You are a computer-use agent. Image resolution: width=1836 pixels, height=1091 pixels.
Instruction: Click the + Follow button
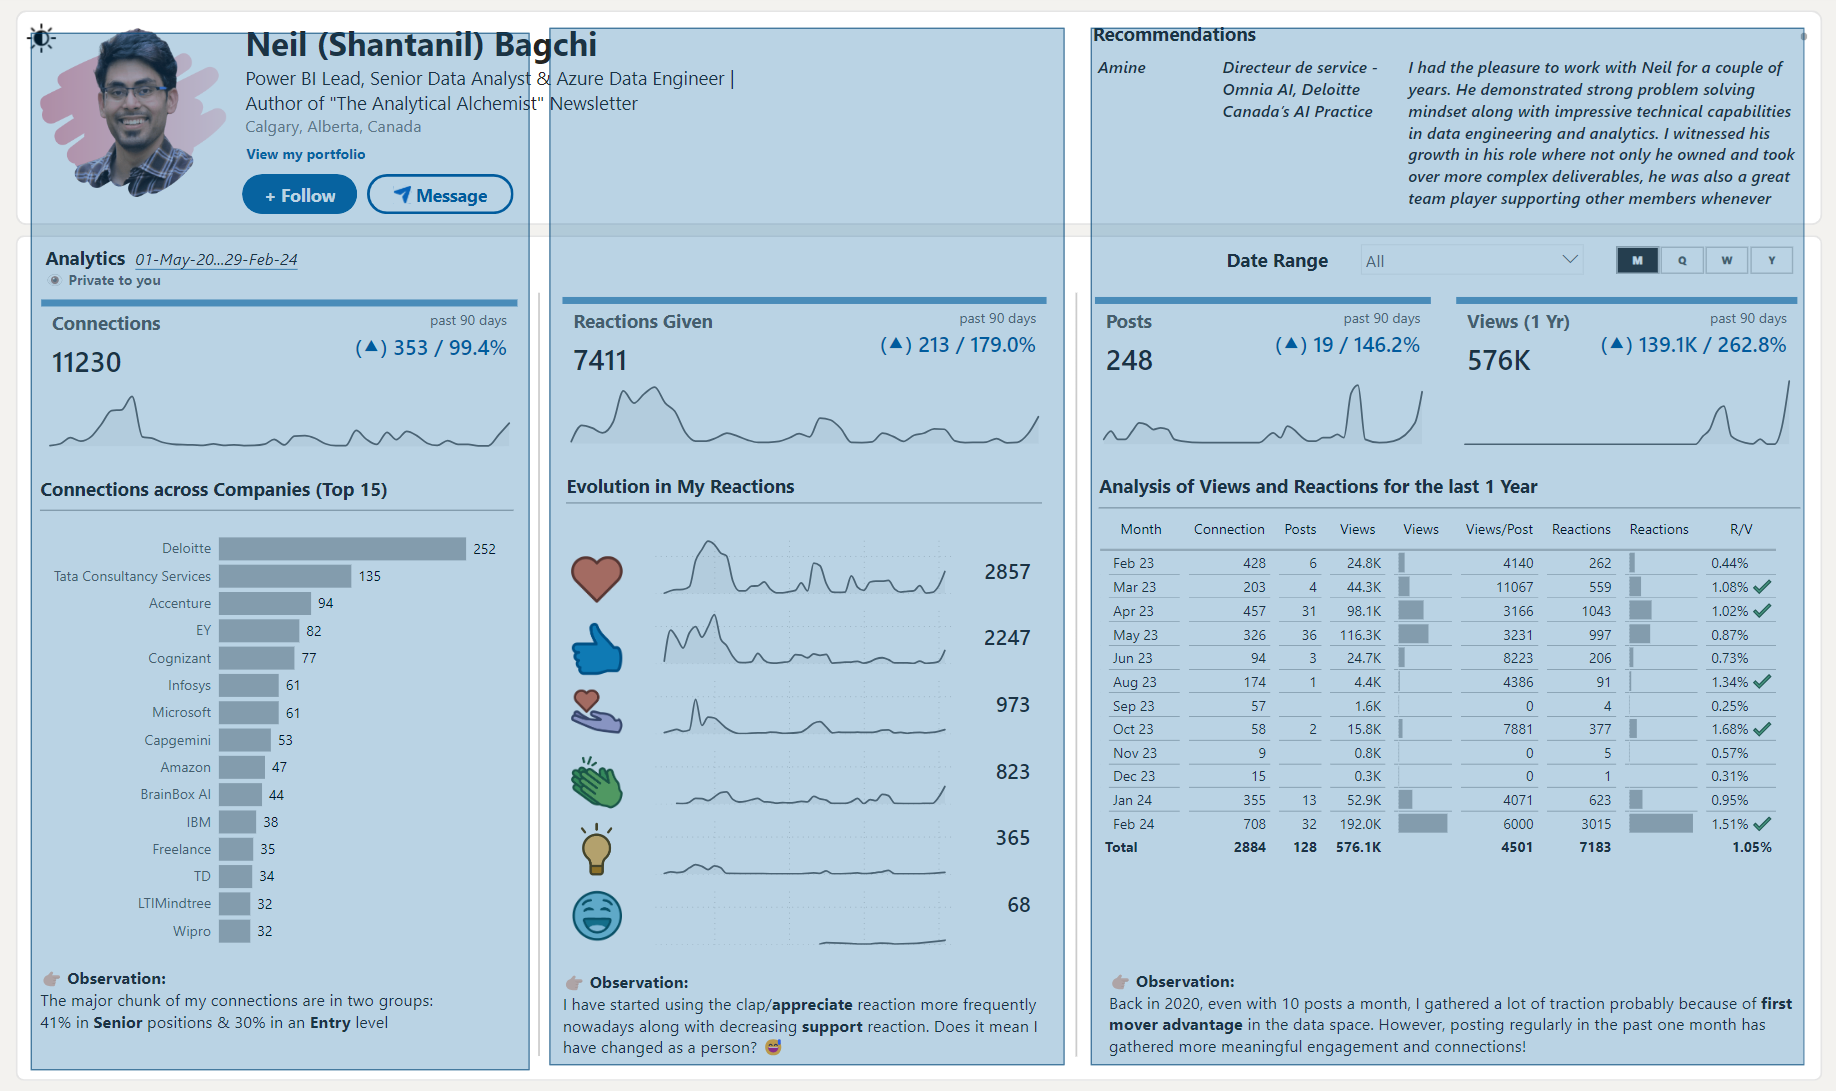pos(299,194)
